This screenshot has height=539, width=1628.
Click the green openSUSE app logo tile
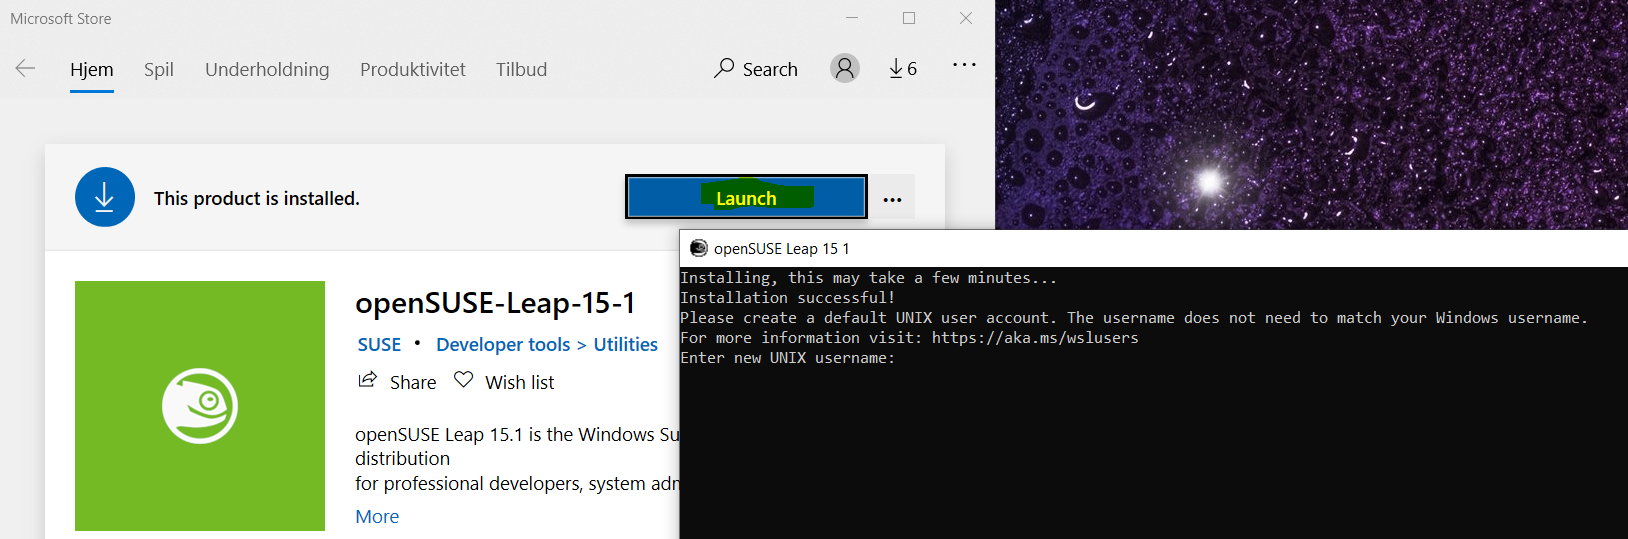coord(200,405)
